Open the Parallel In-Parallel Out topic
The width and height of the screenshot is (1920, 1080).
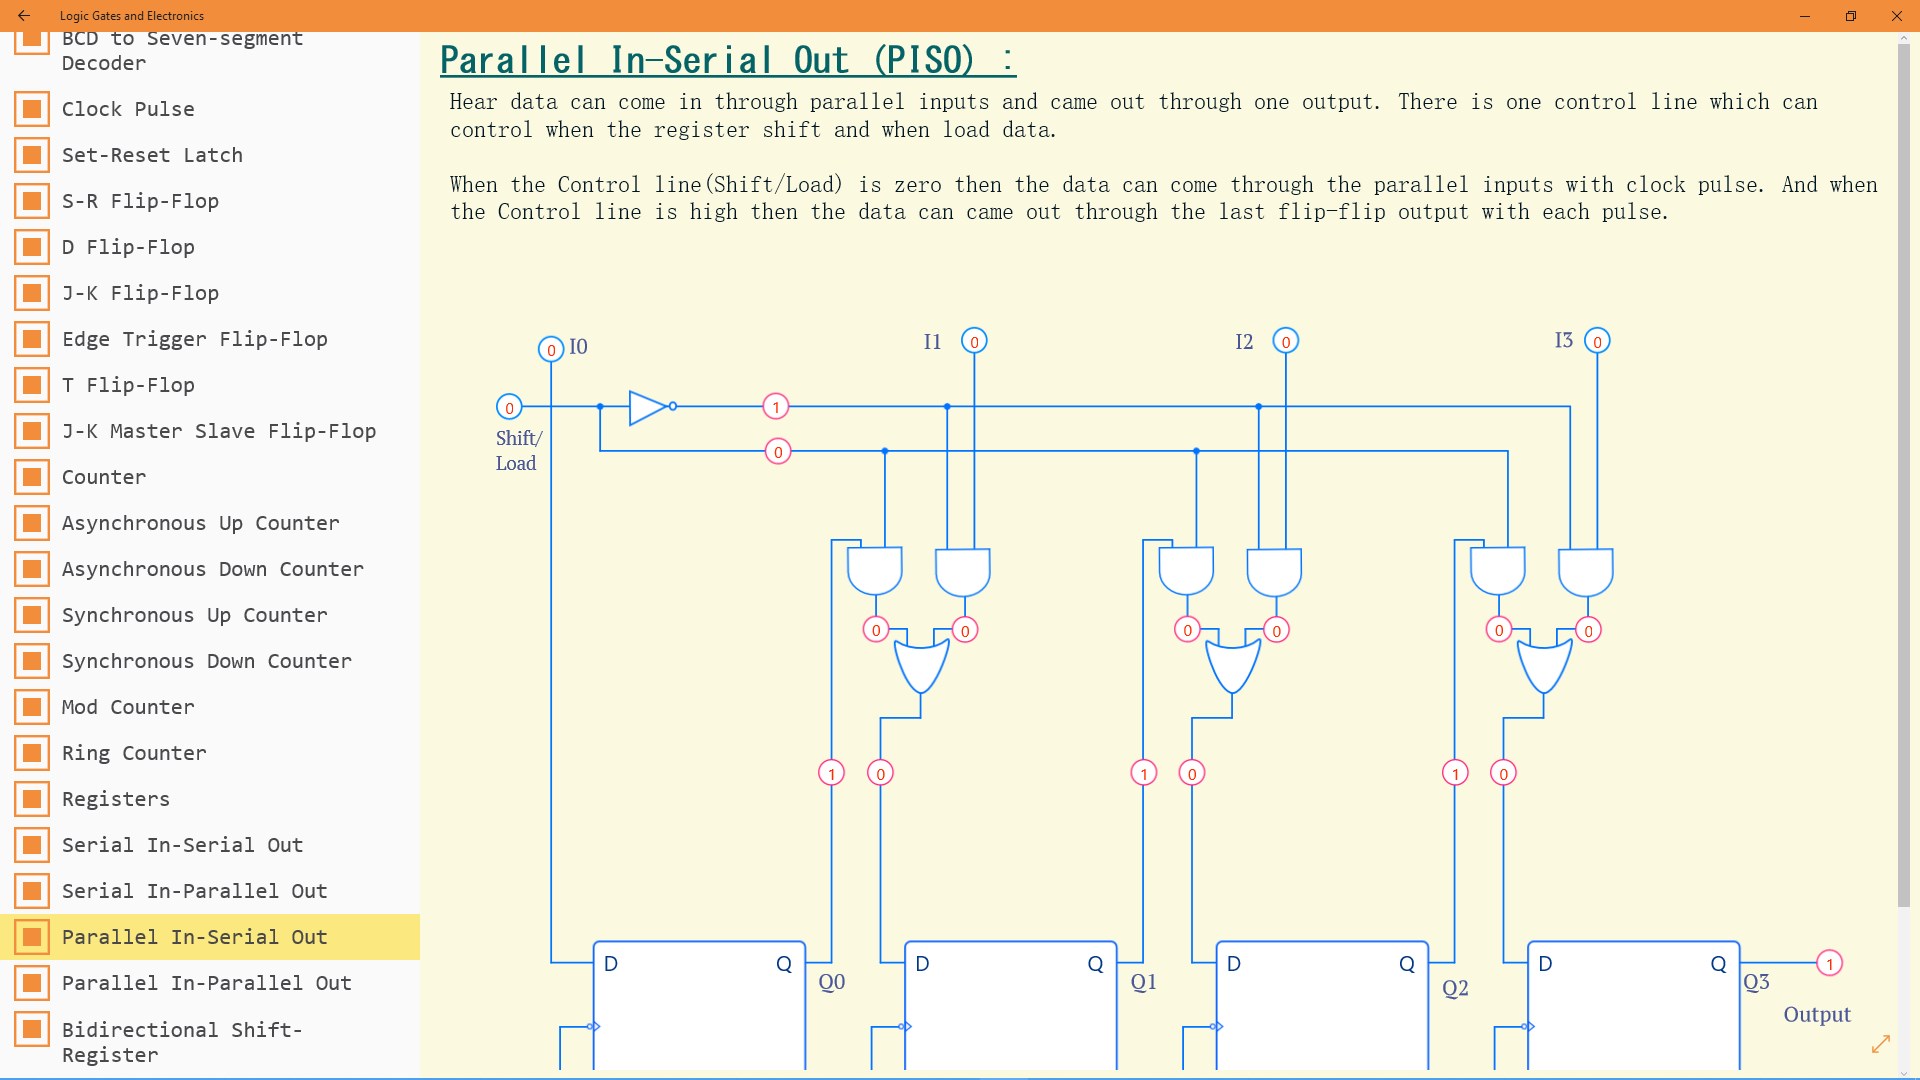click(206, 983)
